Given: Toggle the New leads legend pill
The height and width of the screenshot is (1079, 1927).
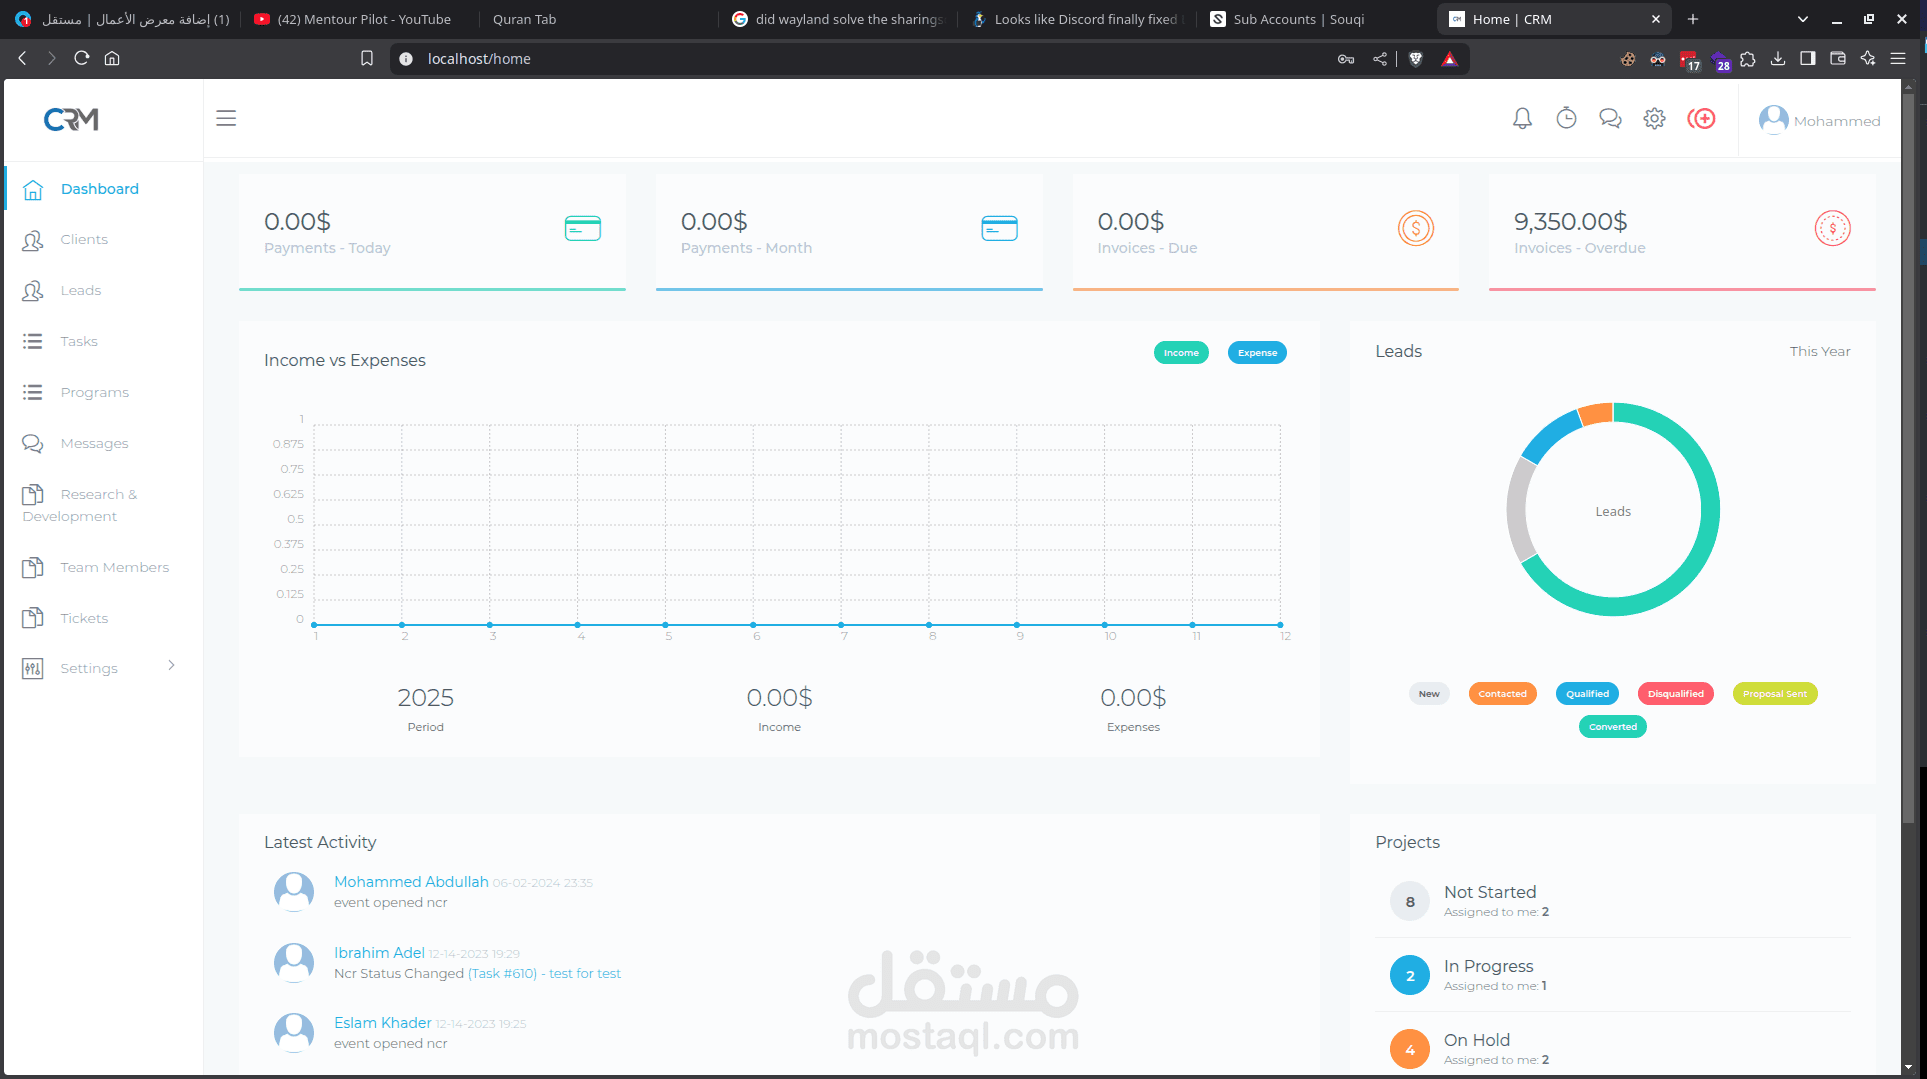Looking at the screenshot, I should (x=1429, y=694).
